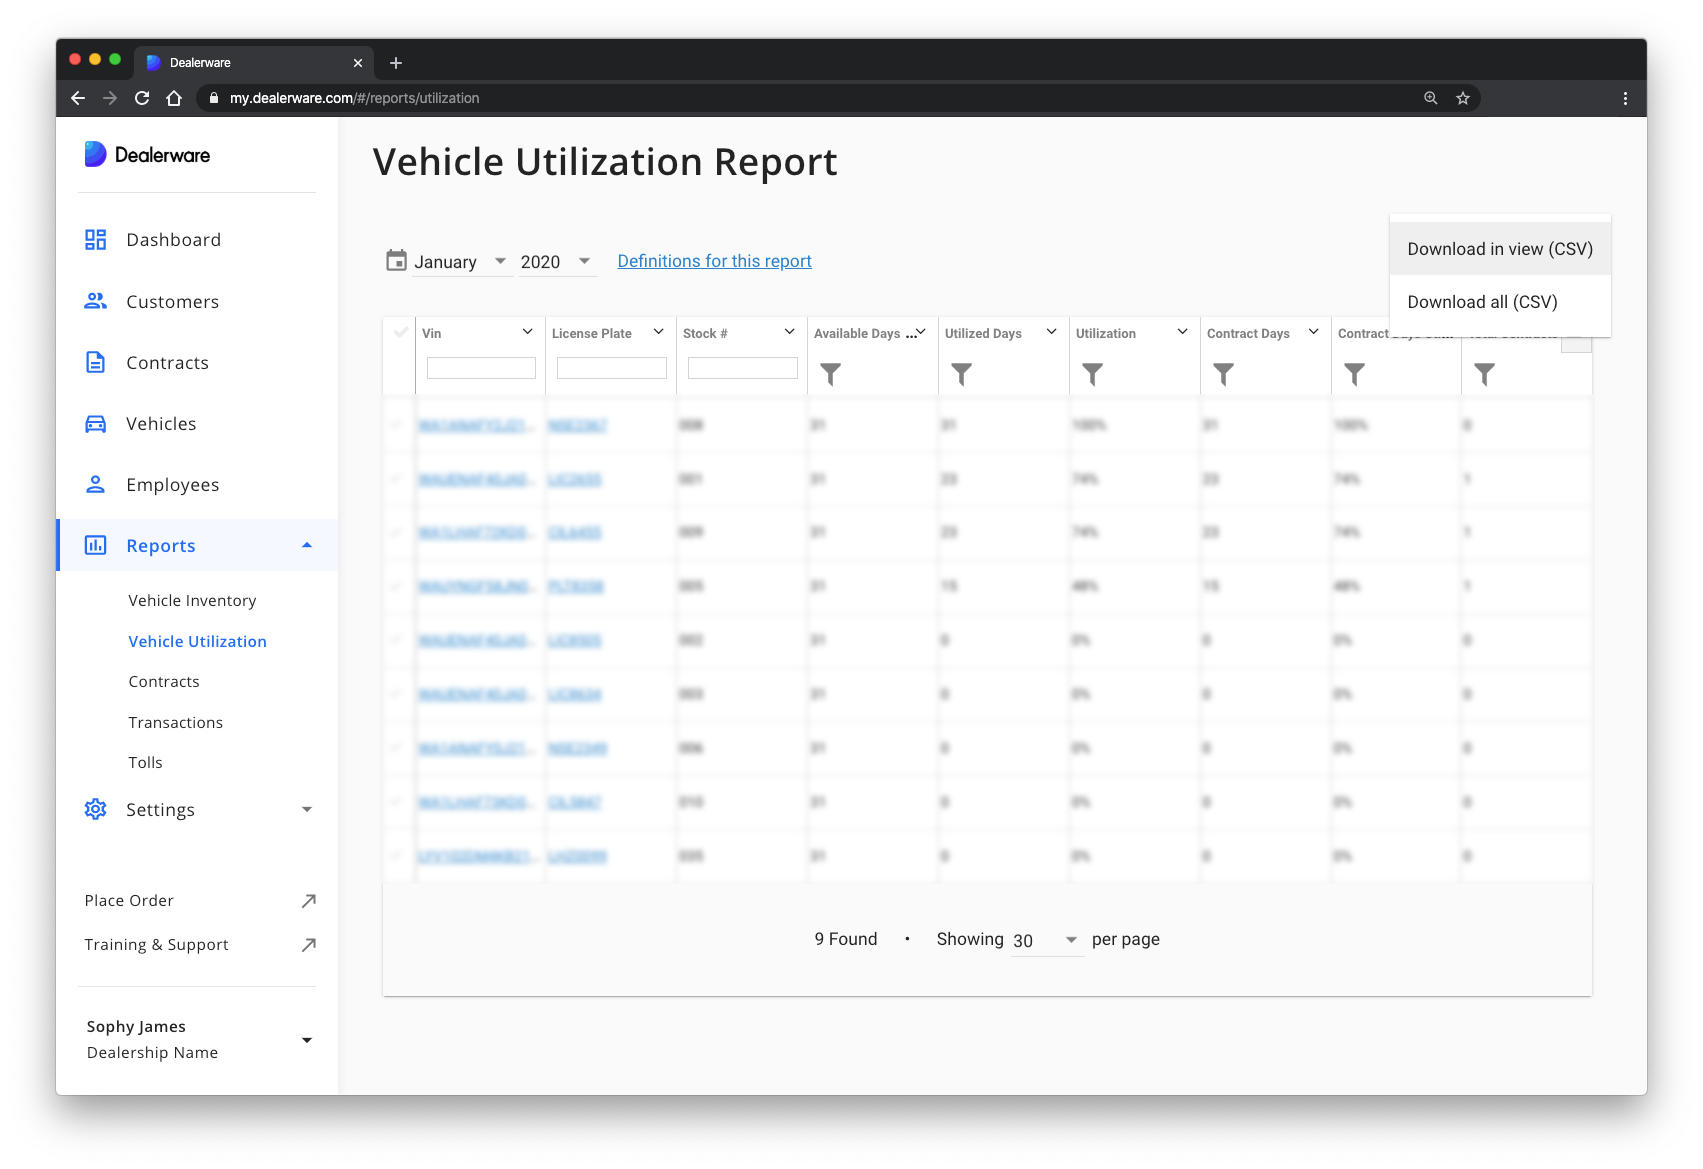
Task: Select the Employees person icon
Action: [95, 484]
